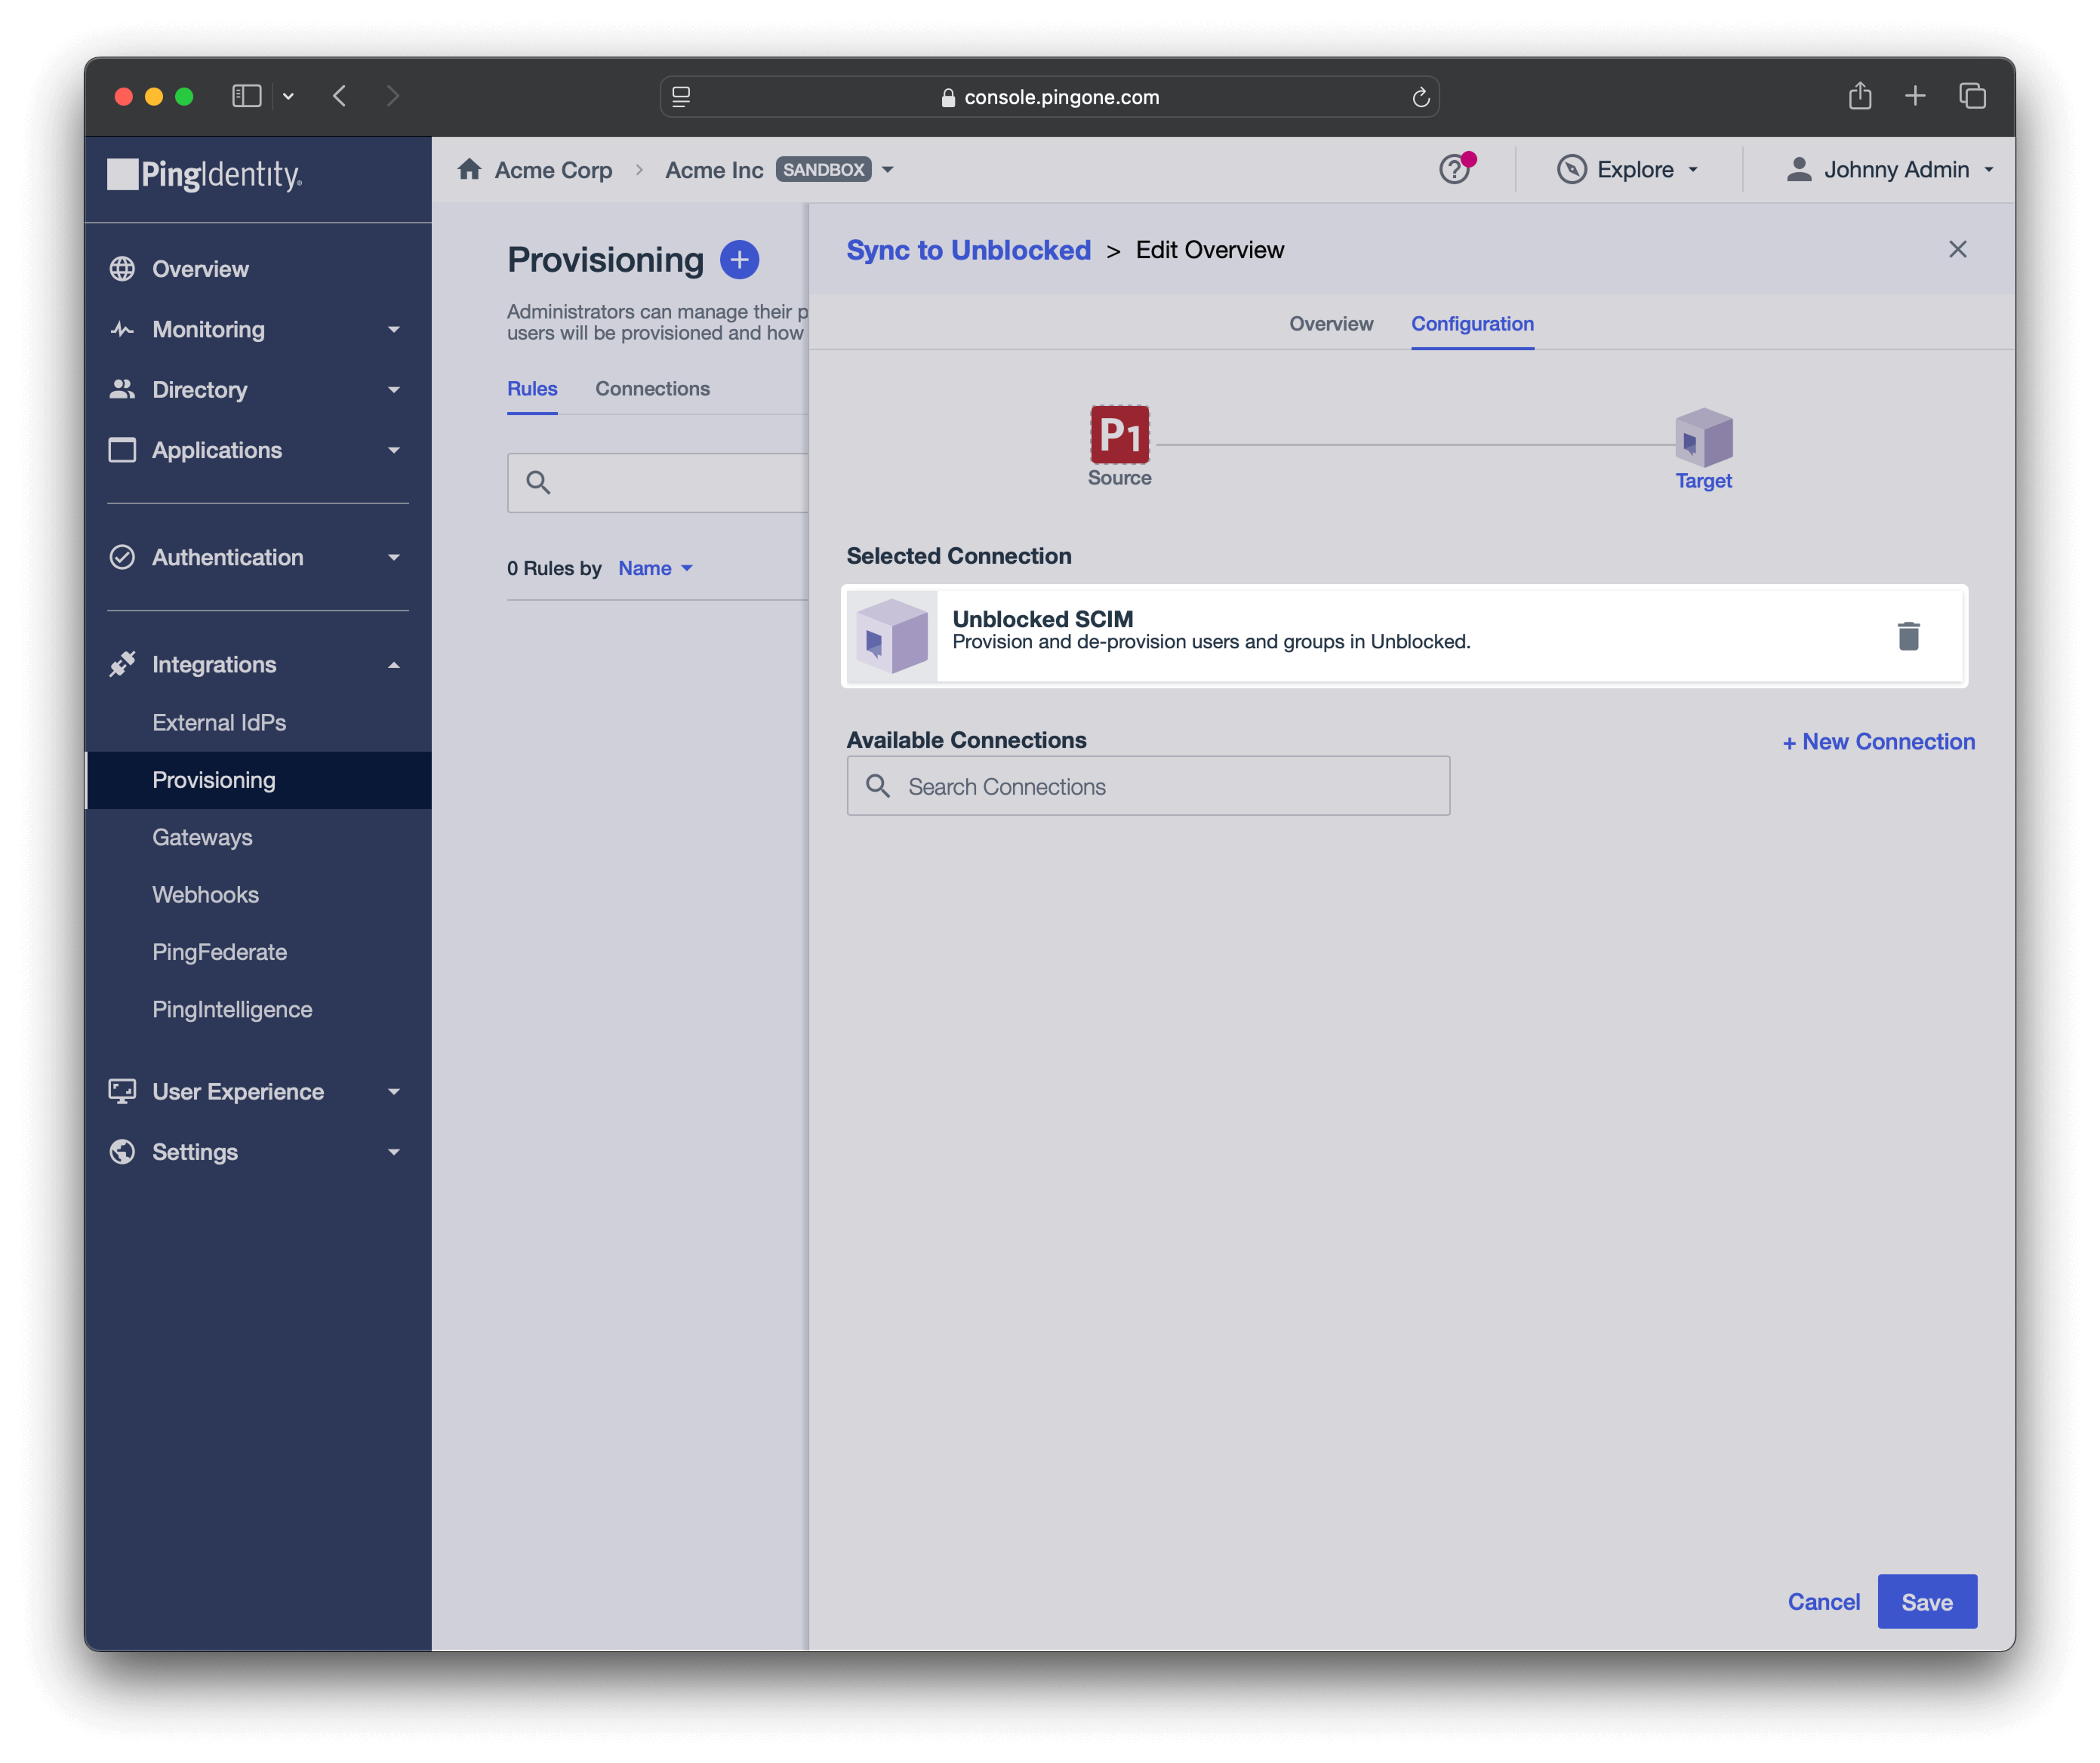Open the help question mark icon

click(1454, 169)
